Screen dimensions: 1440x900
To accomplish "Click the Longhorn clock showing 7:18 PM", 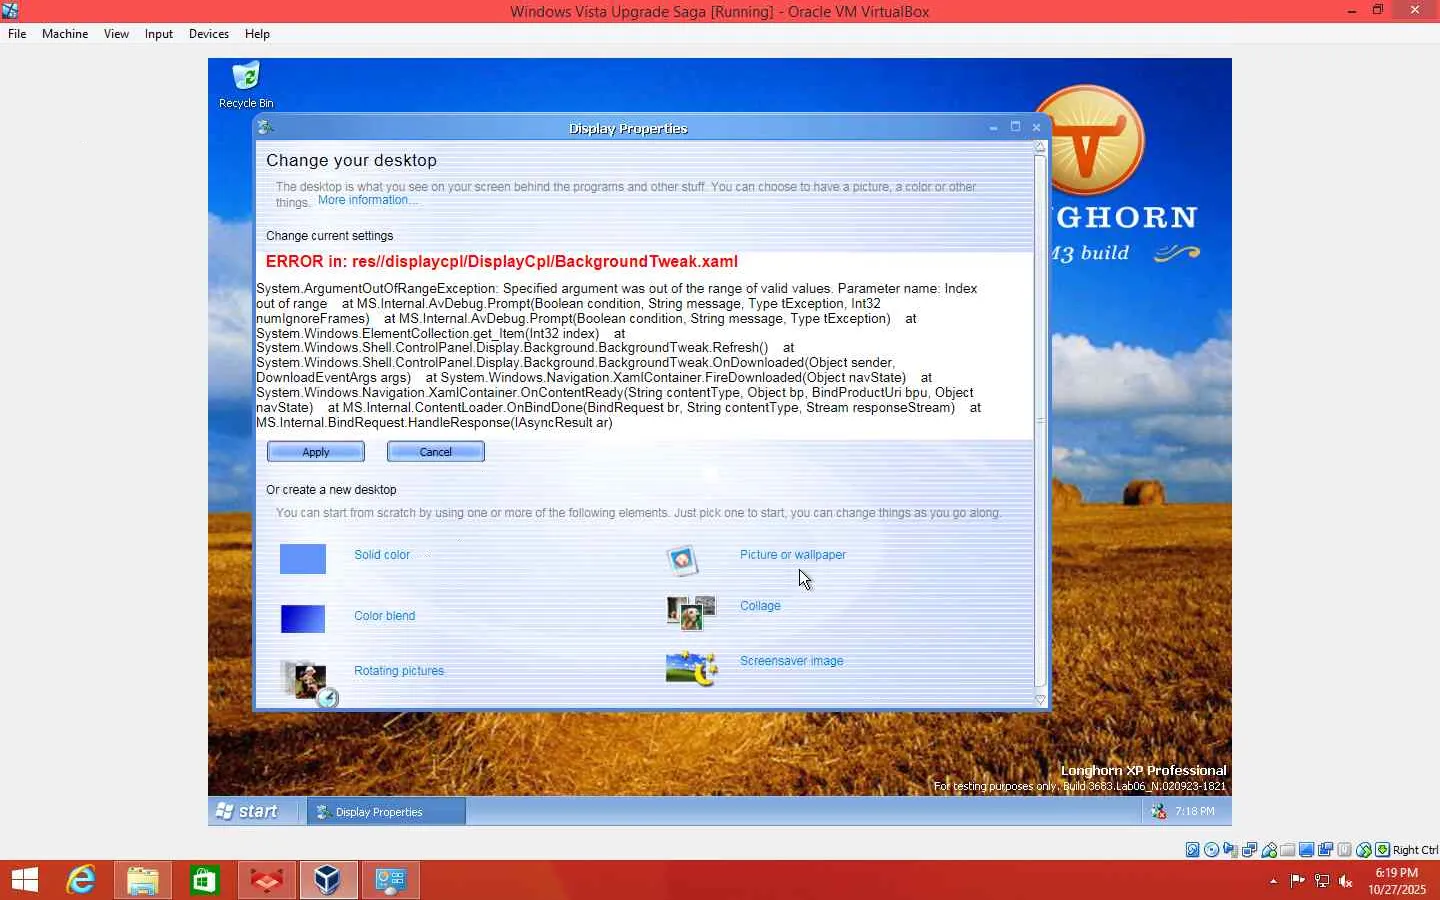I will tap(1195, 812).
